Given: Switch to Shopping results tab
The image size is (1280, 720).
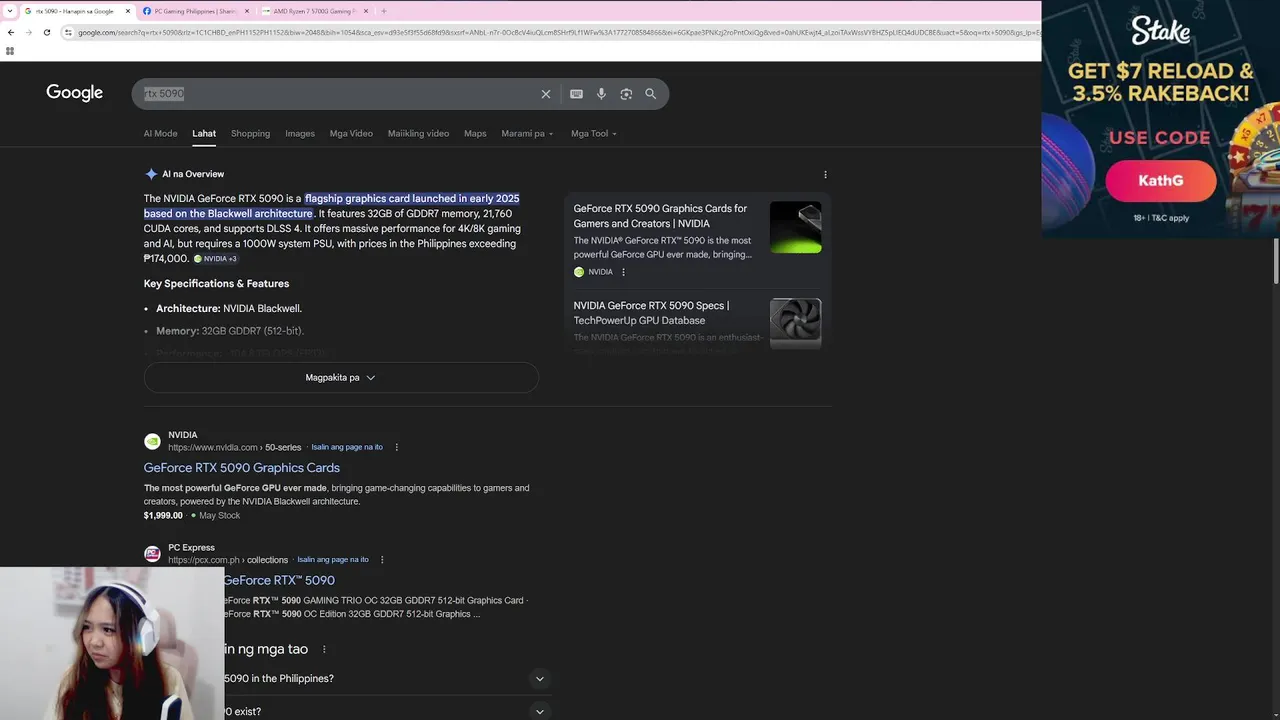Looking at the screenshot, I should point(250,133).
